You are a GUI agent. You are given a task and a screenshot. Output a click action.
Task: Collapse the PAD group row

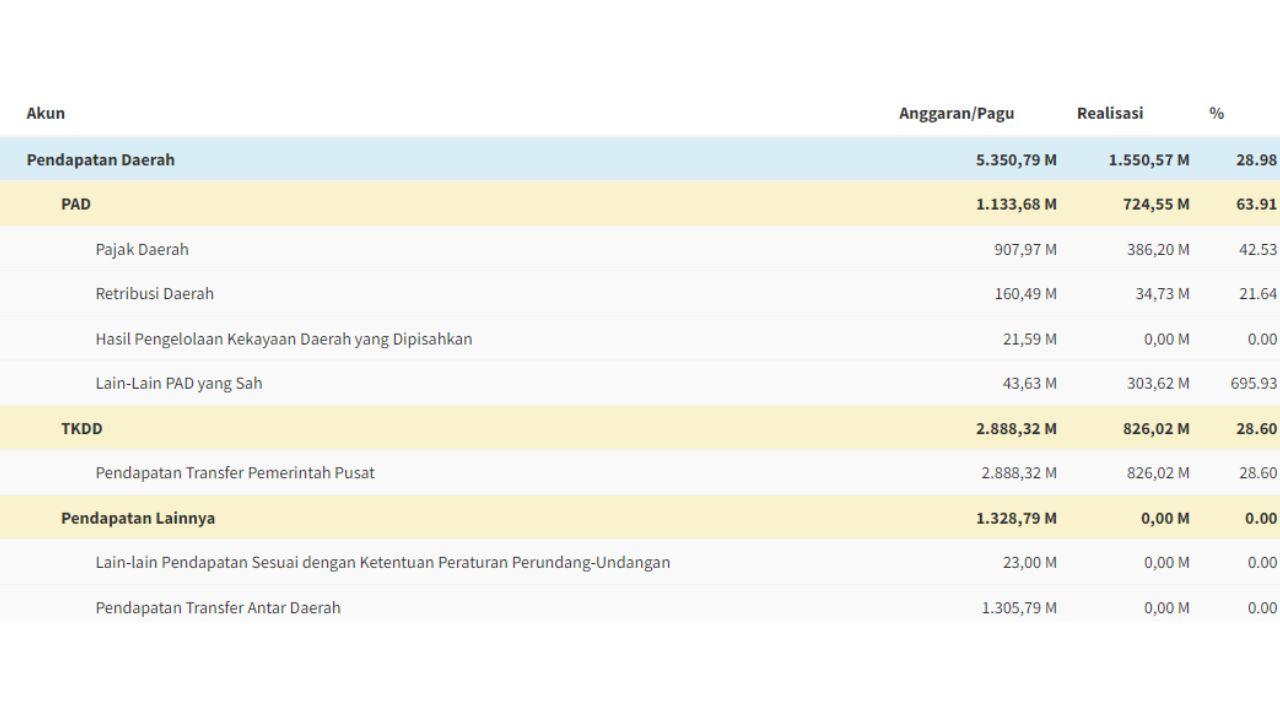coord(76,204)
